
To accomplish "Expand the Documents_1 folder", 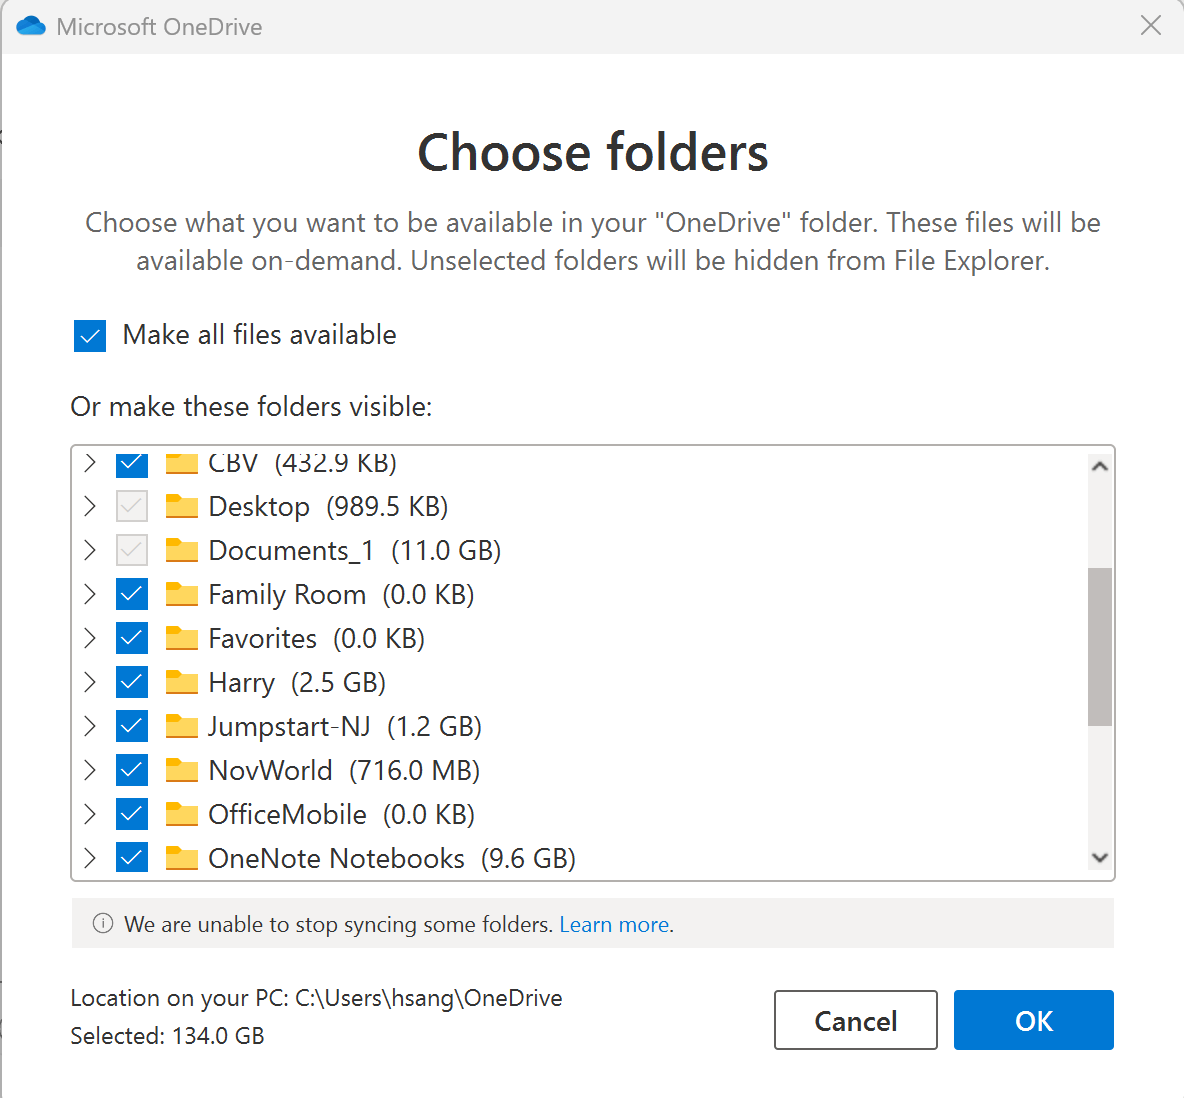I will (90, 550).
